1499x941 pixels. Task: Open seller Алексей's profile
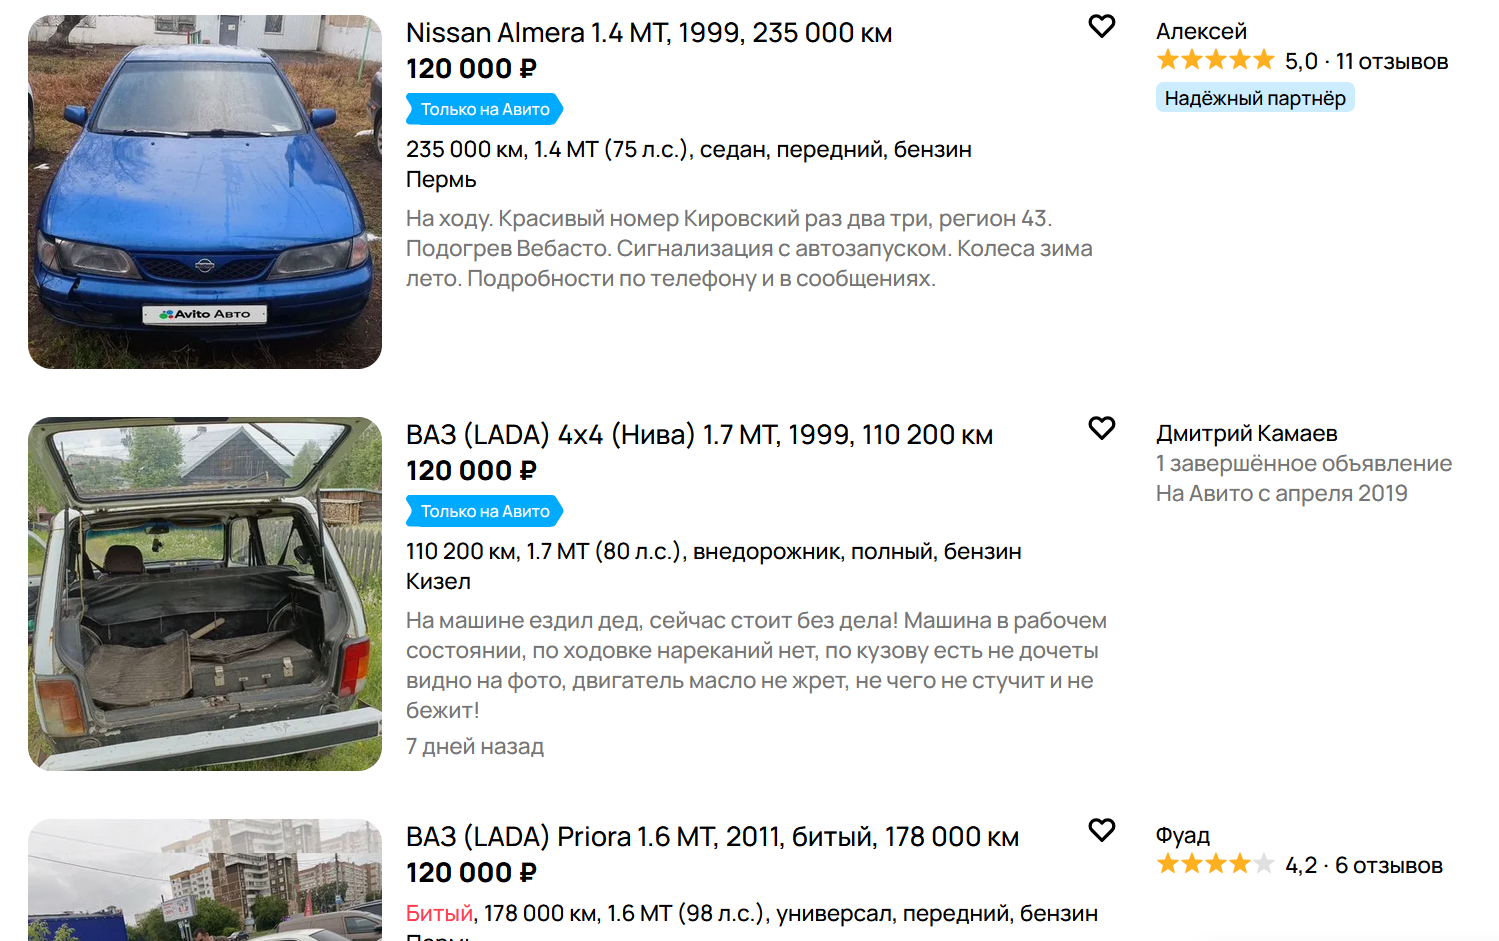coord(1201,31)
